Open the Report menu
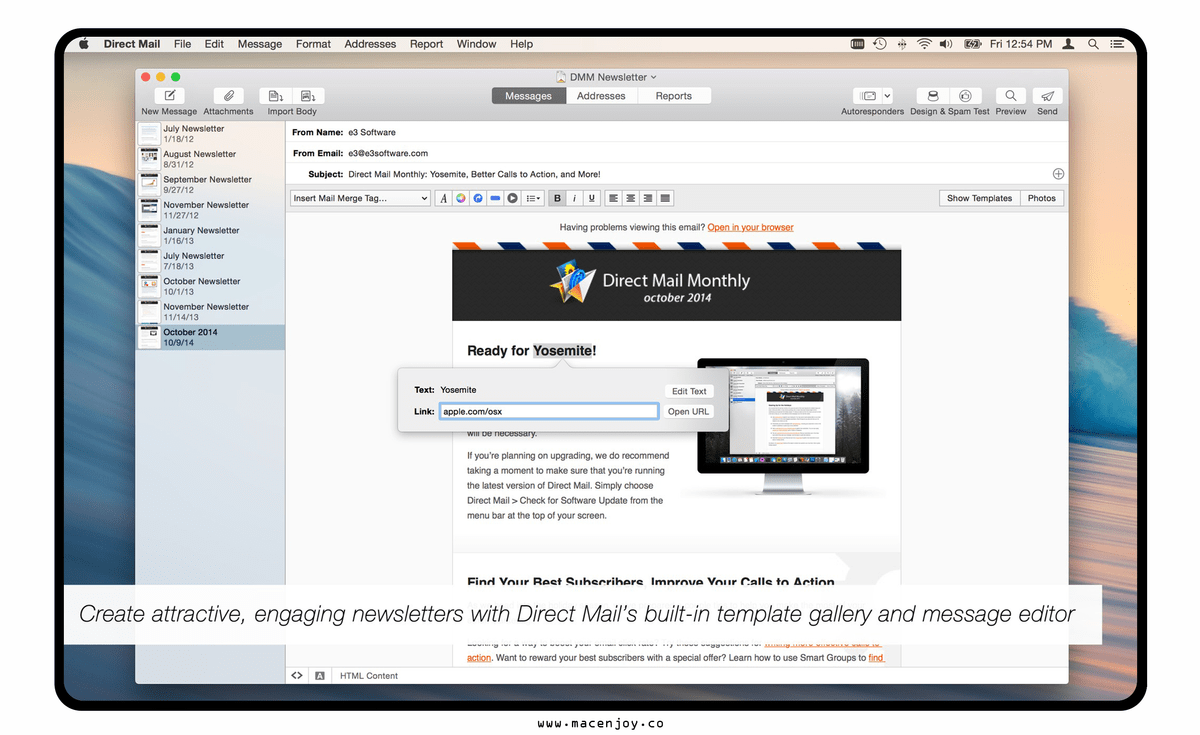This screenshot has width=1200, height=735. pos(426,44)
